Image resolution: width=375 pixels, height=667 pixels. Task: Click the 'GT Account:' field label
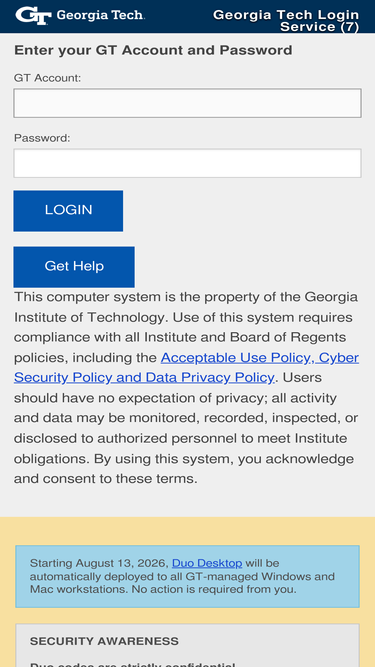coord(47,78)
